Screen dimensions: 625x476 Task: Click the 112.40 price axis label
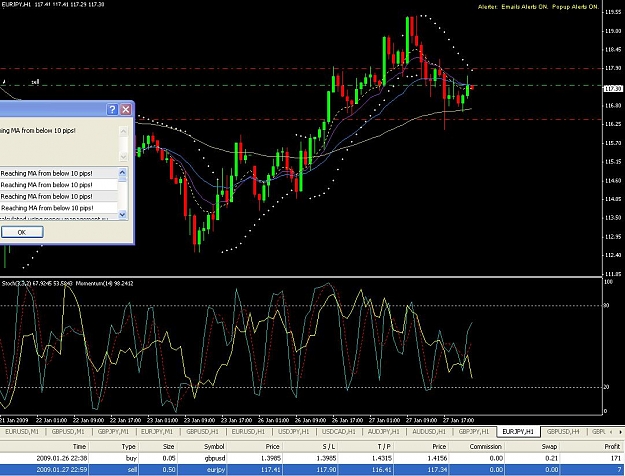point(613,255)
